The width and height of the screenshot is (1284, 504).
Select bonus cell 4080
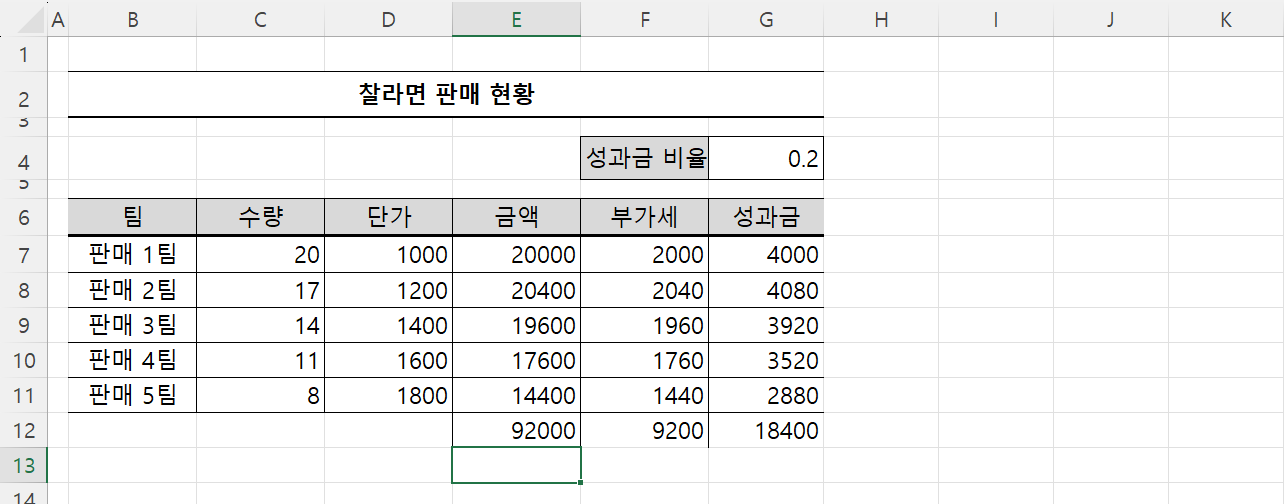(766, 290)
